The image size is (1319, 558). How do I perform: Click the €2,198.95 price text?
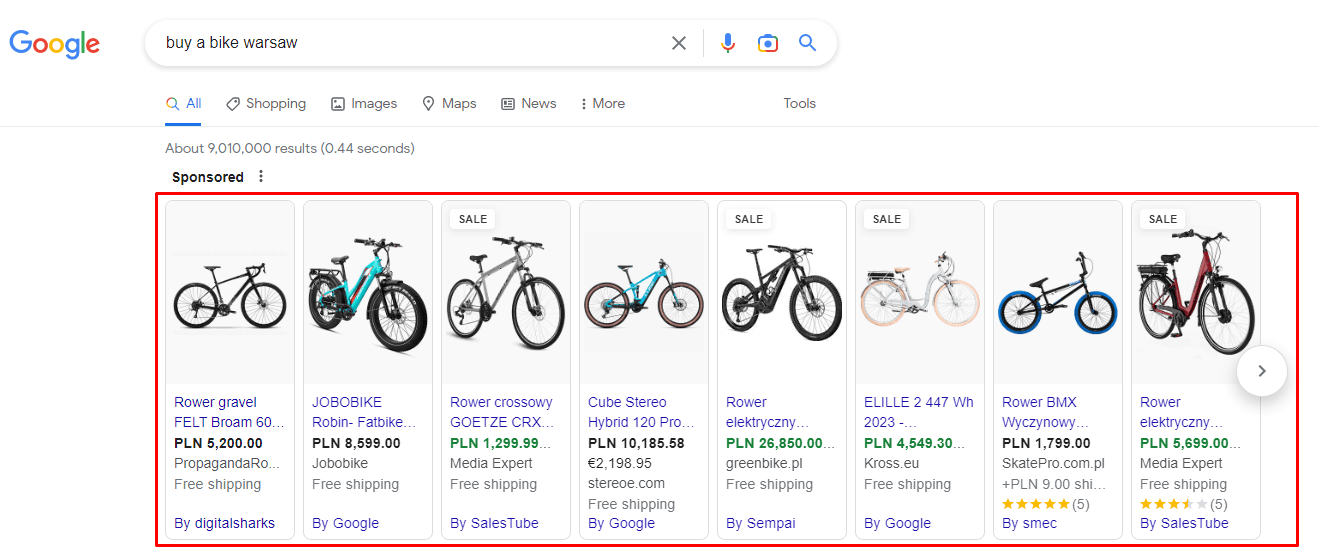point(620,463)
